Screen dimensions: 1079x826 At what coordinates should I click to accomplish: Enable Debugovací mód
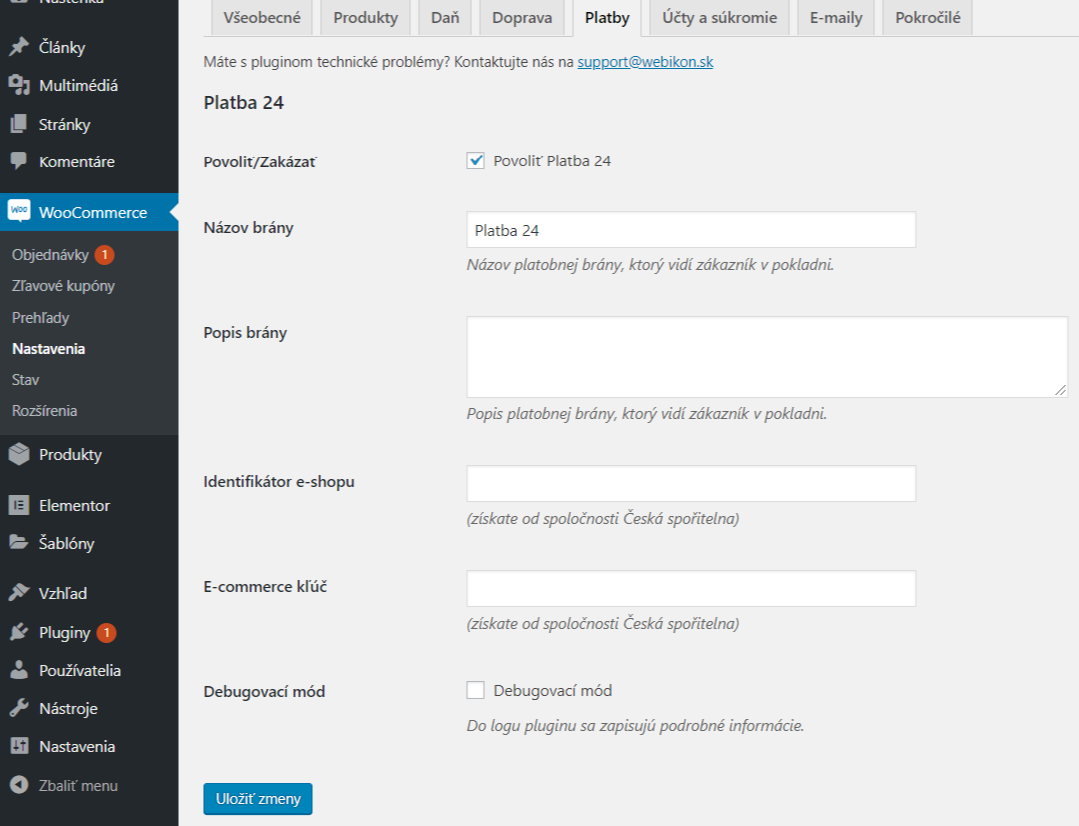pos(475,690)
